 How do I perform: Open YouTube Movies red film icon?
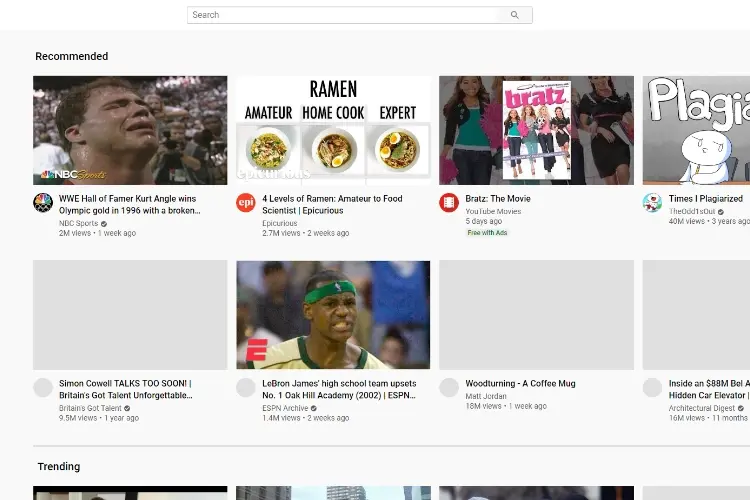click(449, 202)
